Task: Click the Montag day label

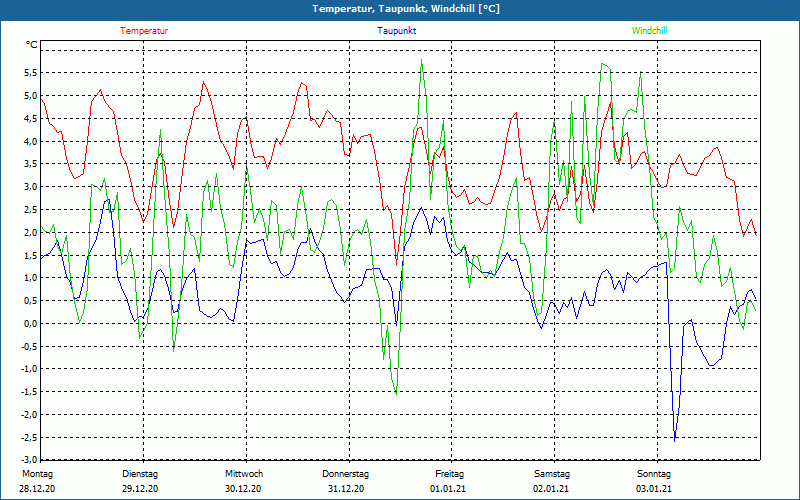Action: coord(37,474)
